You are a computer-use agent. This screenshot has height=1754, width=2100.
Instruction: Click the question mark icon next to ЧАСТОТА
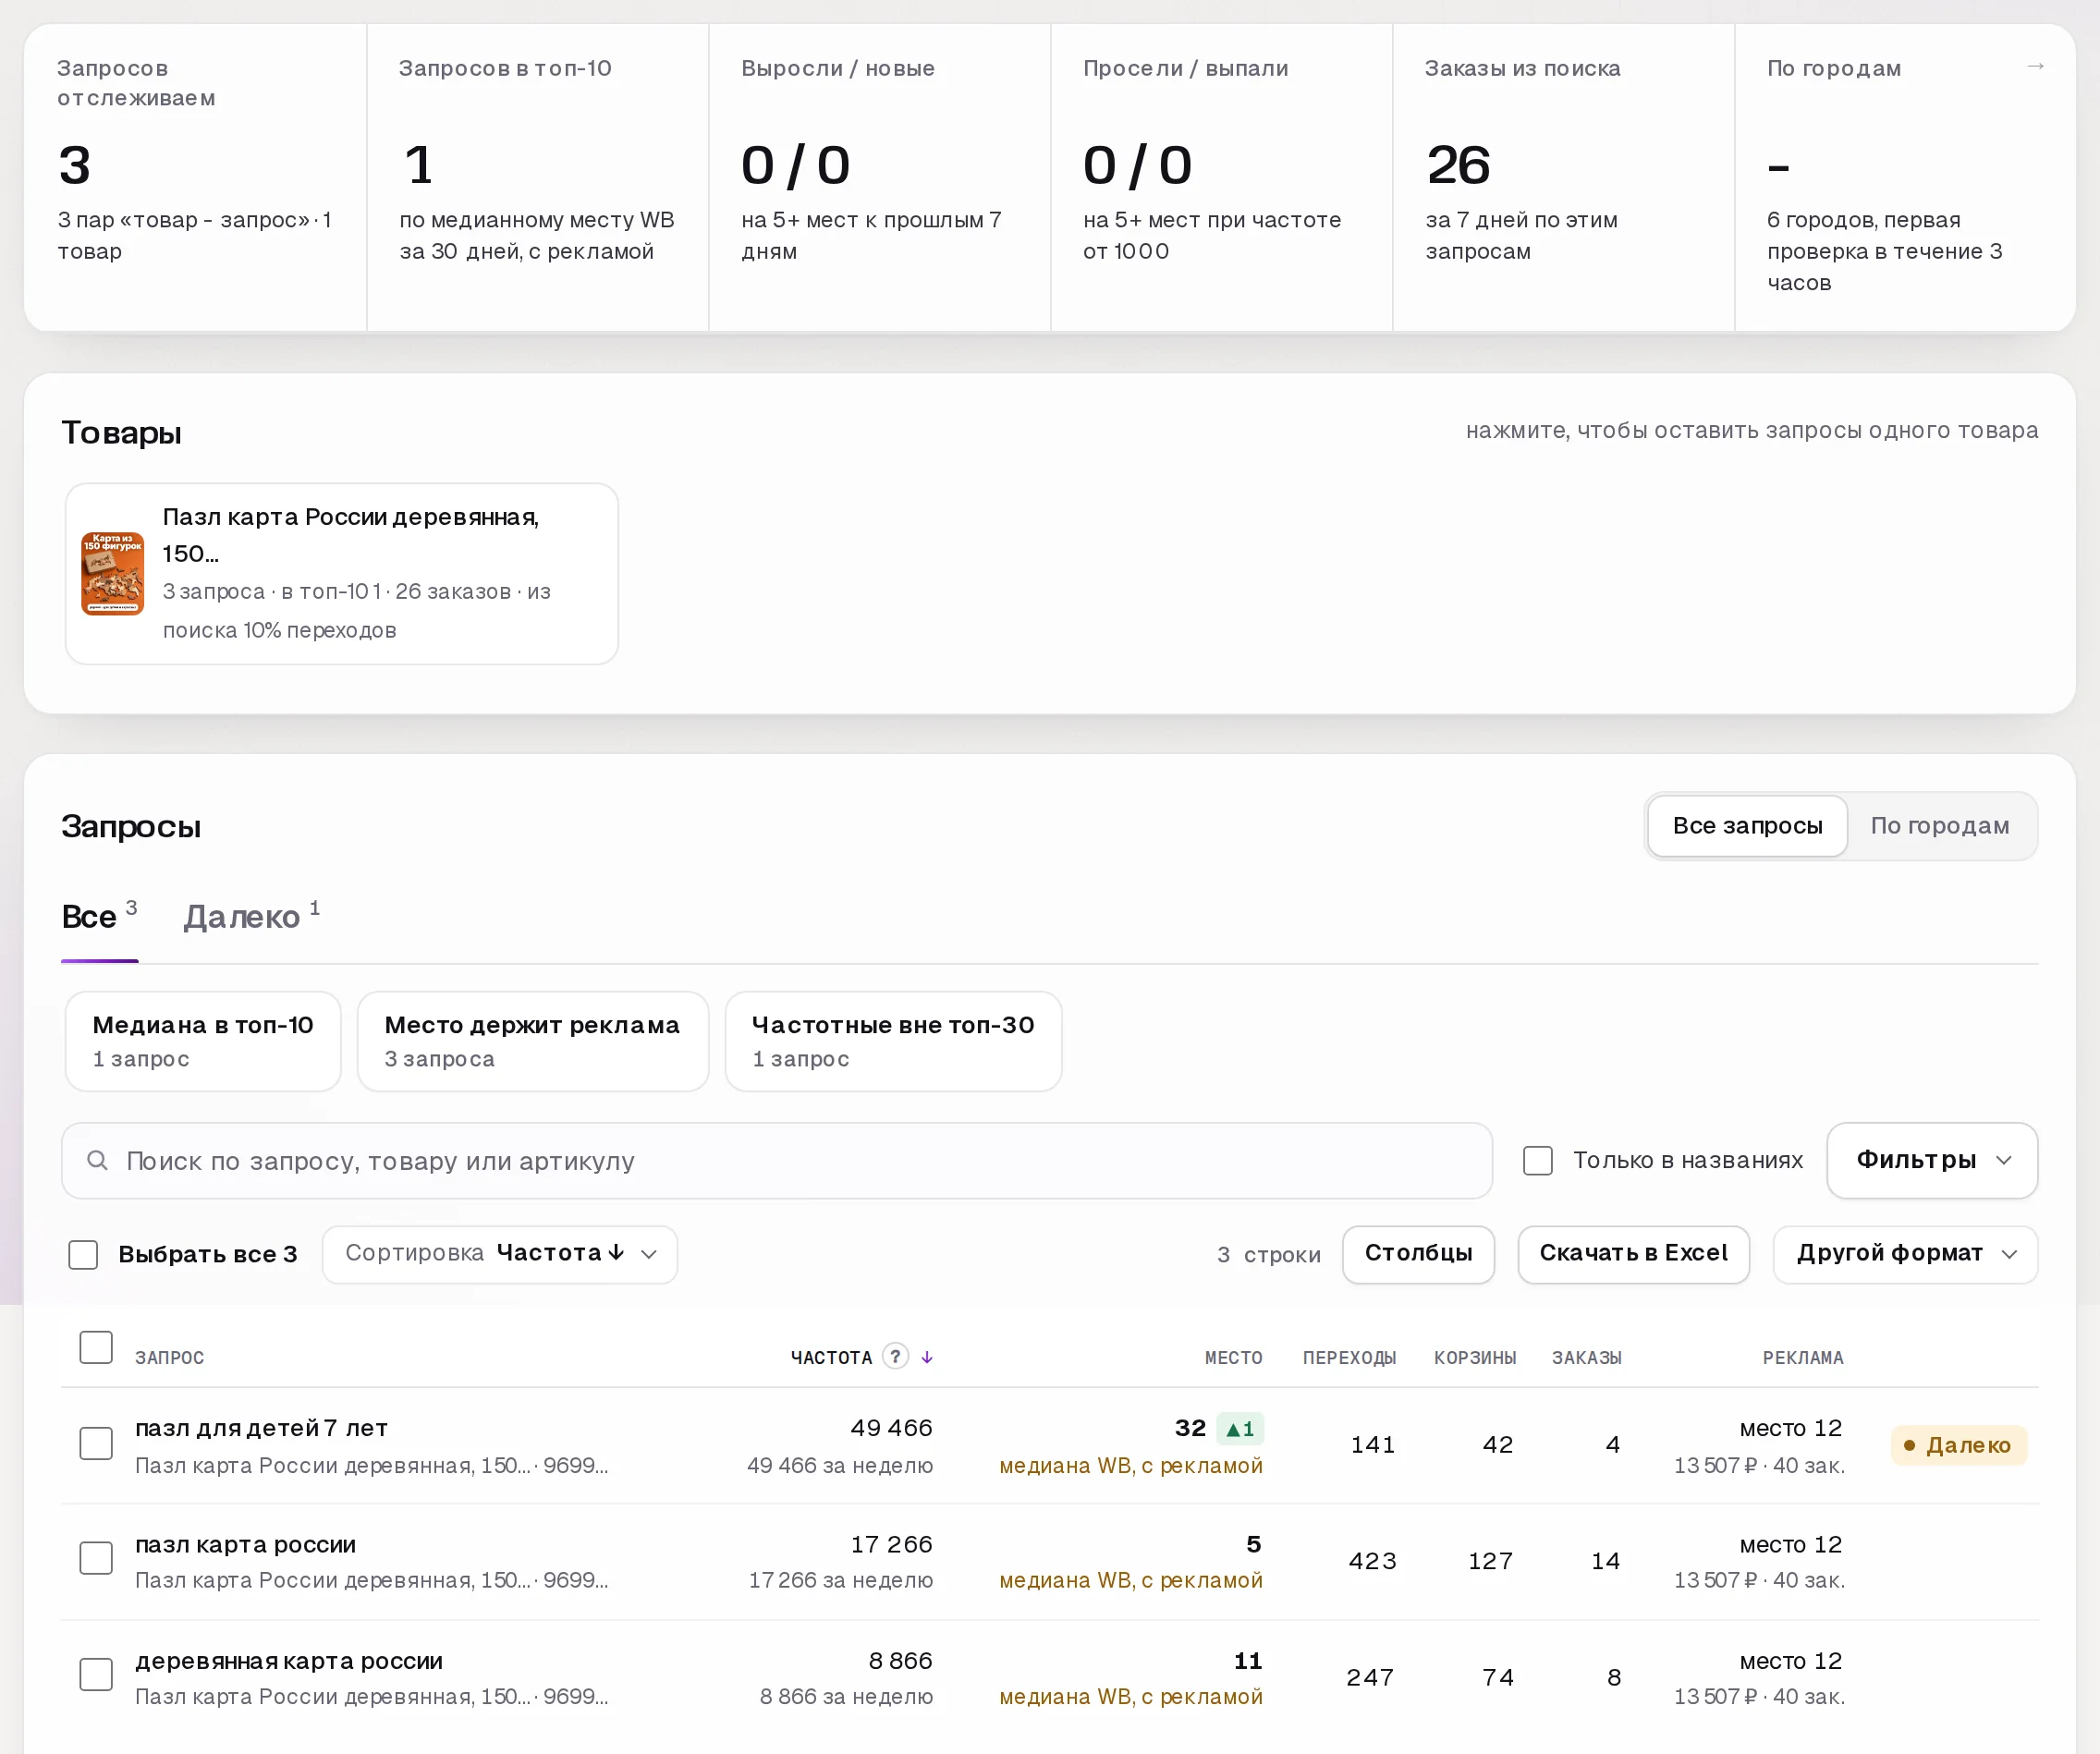pyautogui.click(x=895, y=1356)
